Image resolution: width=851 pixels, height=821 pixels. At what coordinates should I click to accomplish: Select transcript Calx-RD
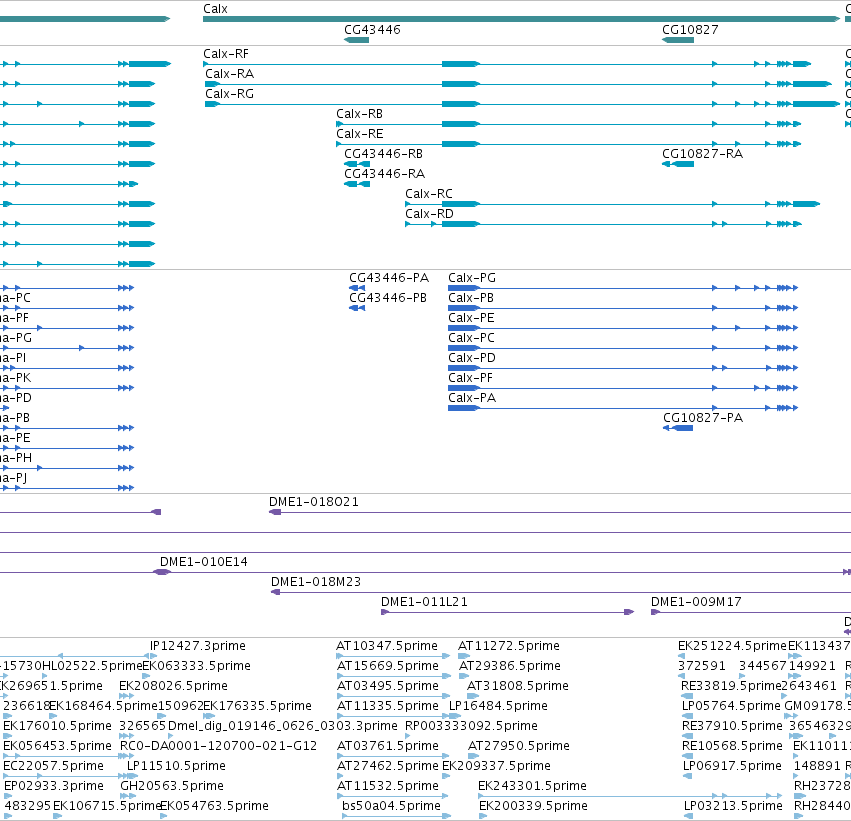pos(604,224)
